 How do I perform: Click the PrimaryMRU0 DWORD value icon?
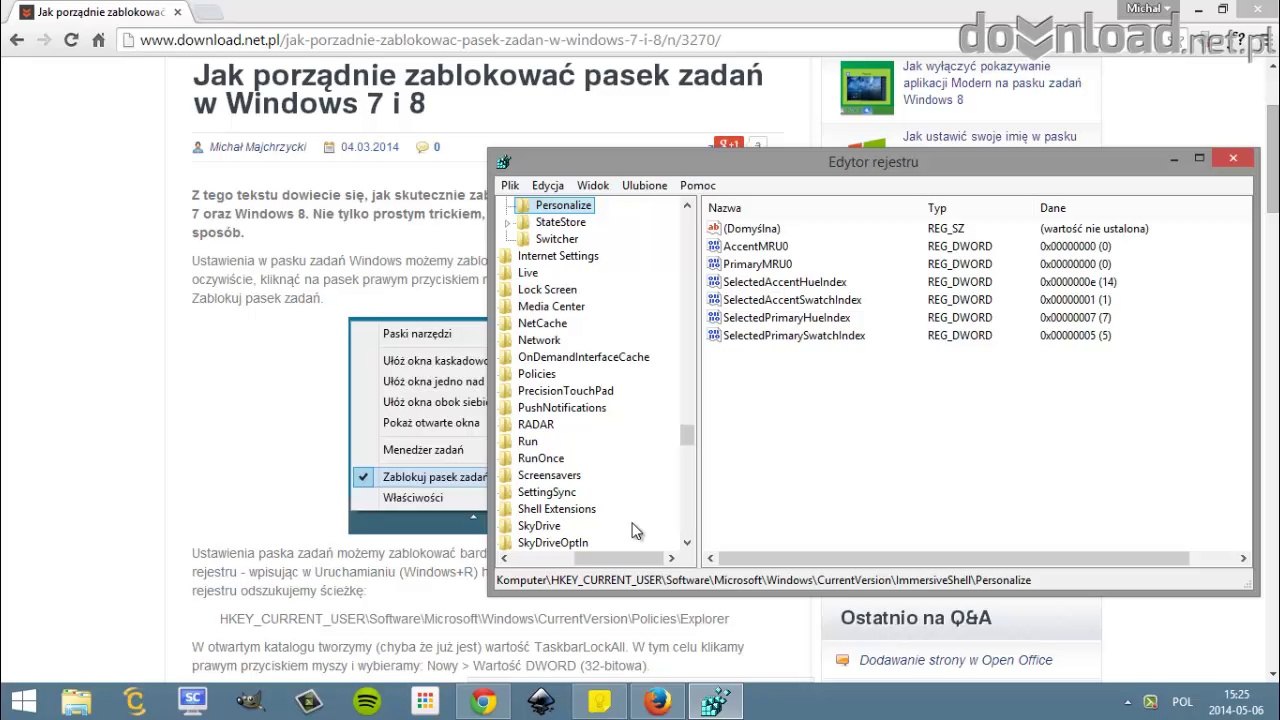click(x=714, y=264)
